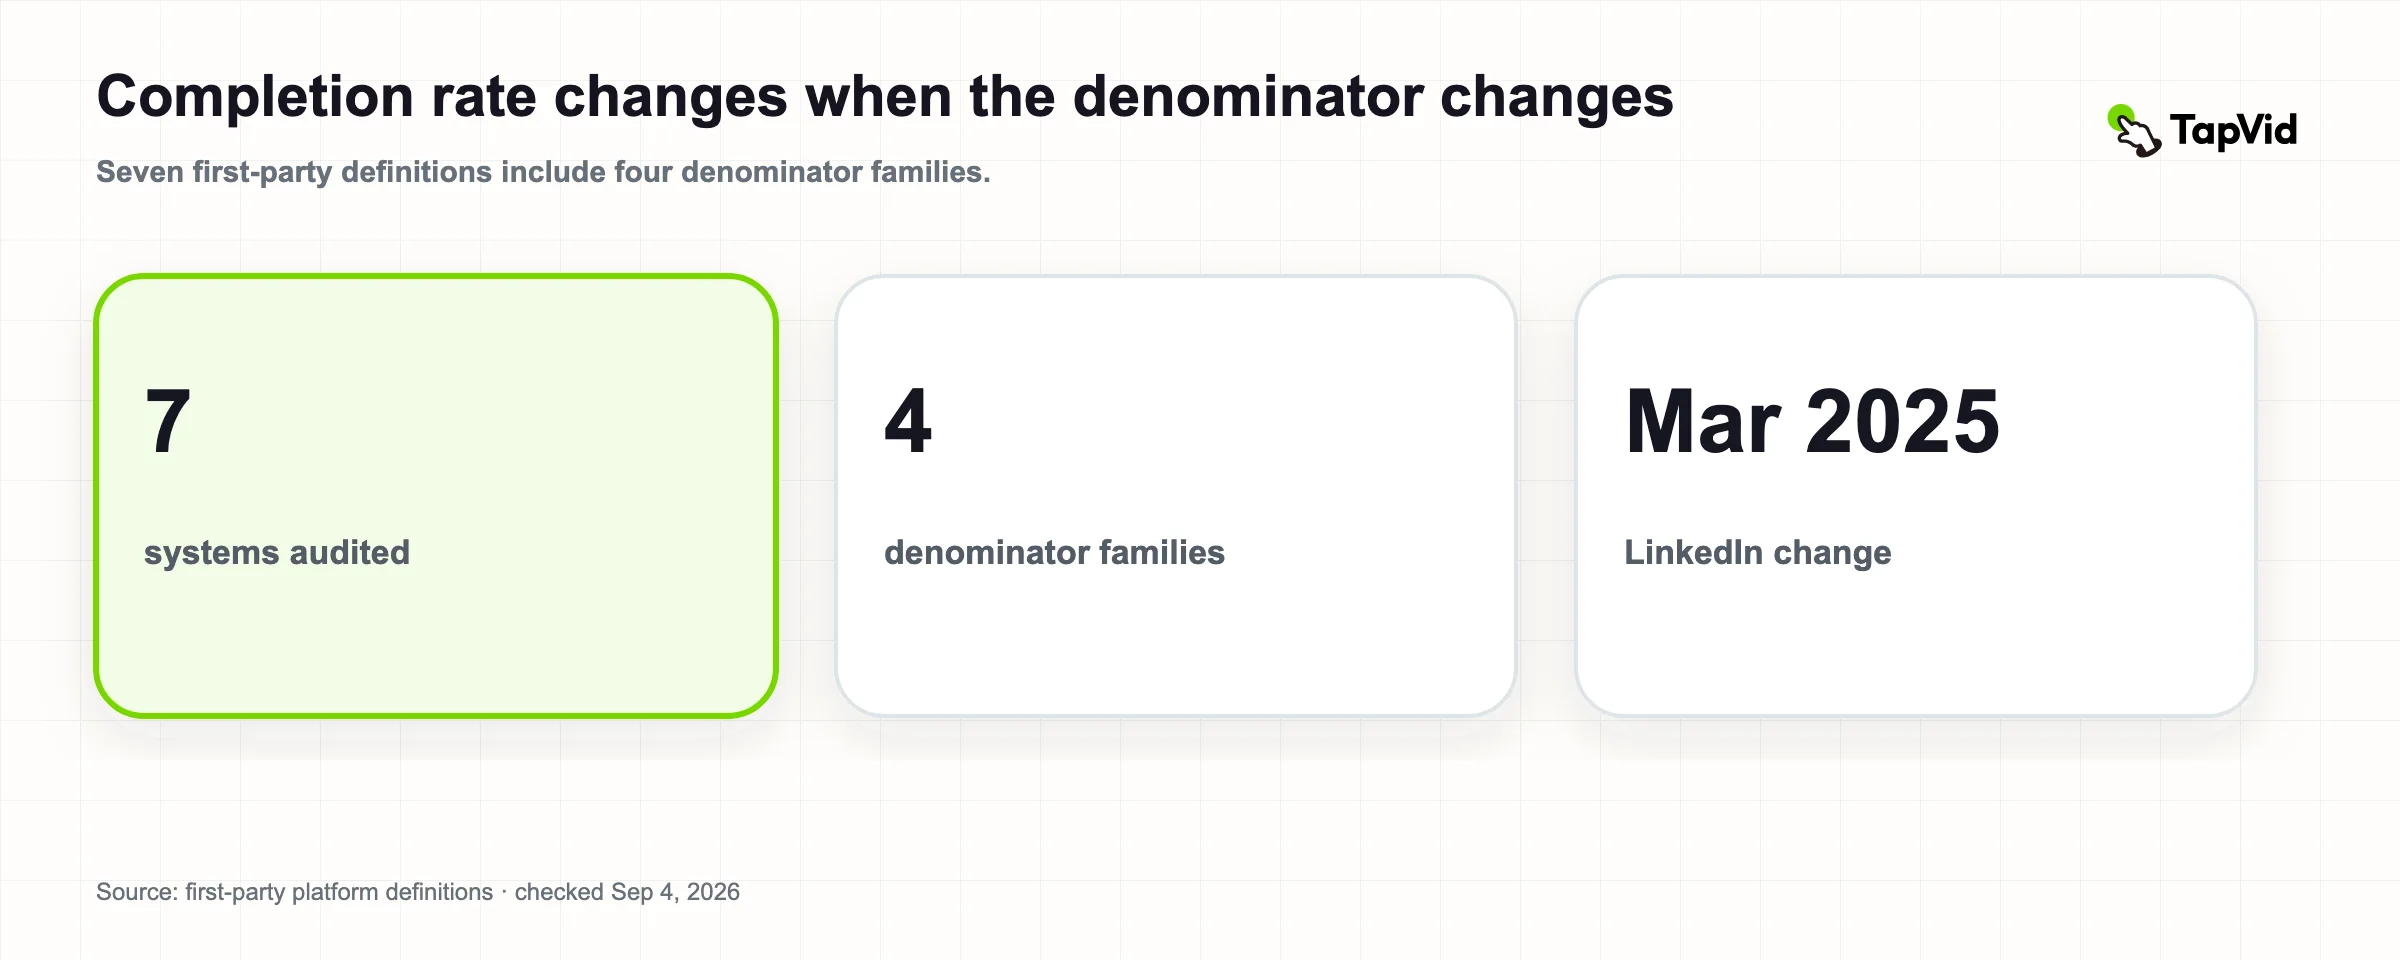Click the source footnote text
This screenshot has height=960, width=2400.
418,892
